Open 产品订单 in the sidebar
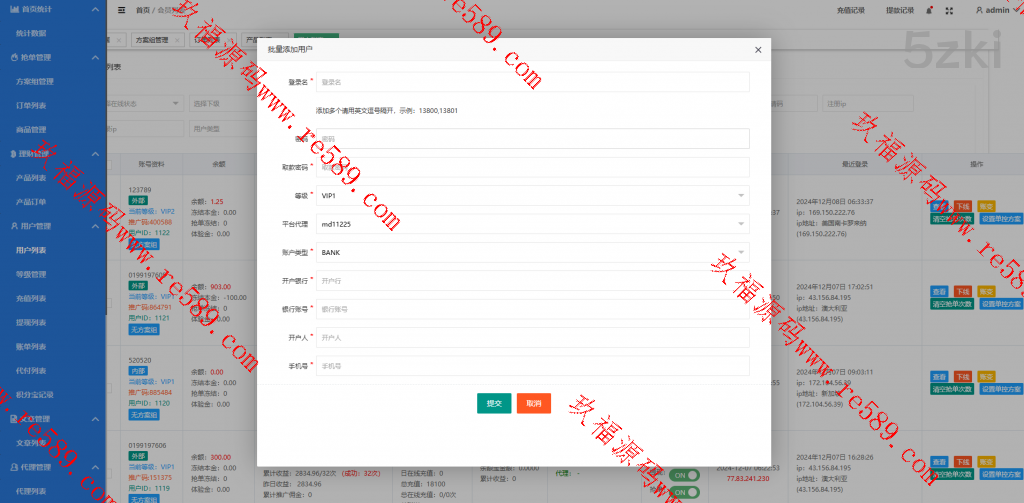 (x=31, y=202)
